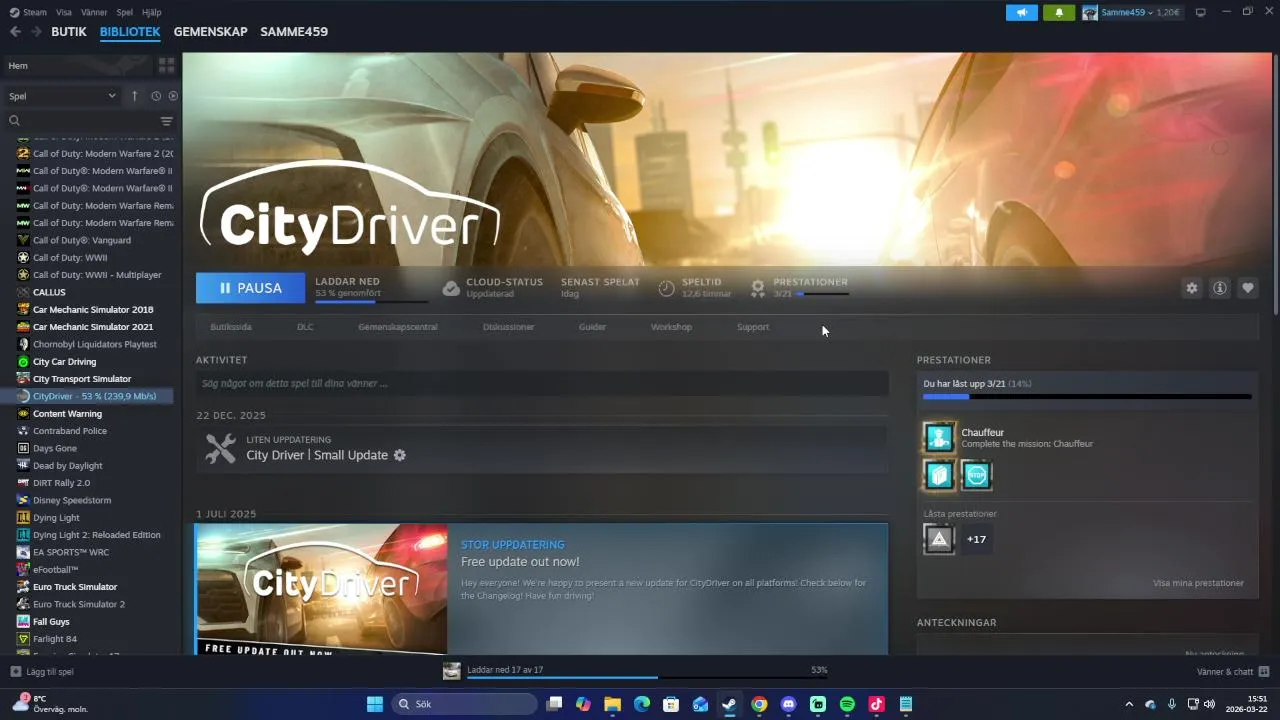Screen dimensions: 1280x720
Task: Open the Workshop link
Action: click(x=671, y=327)
